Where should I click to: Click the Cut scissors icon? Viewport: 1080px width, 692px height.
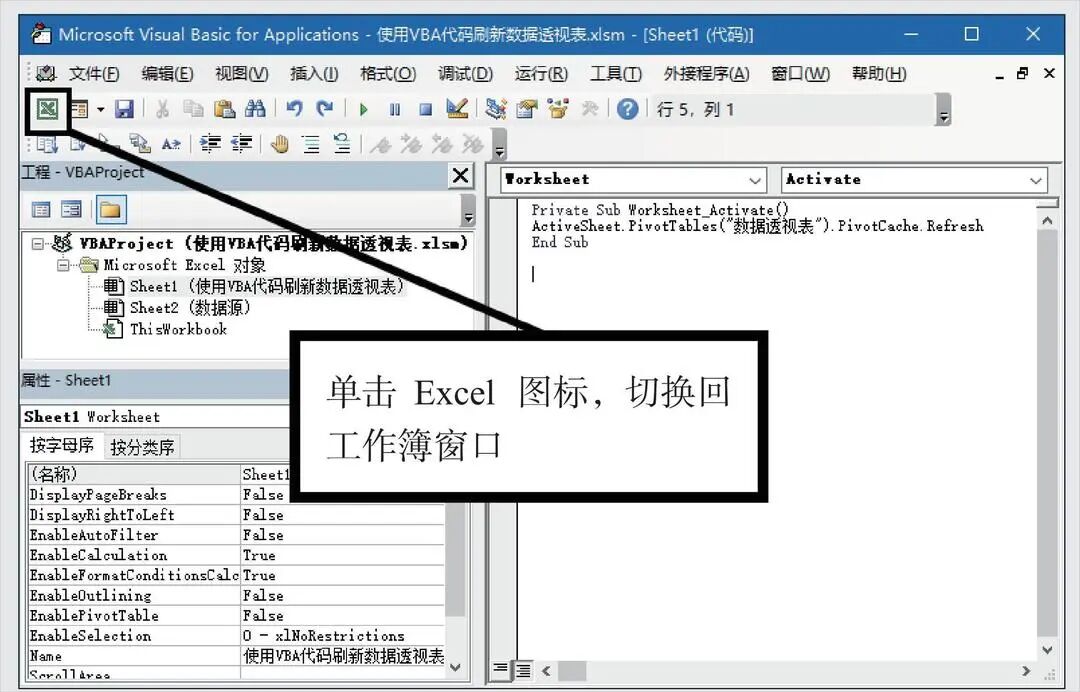point(163,109)
